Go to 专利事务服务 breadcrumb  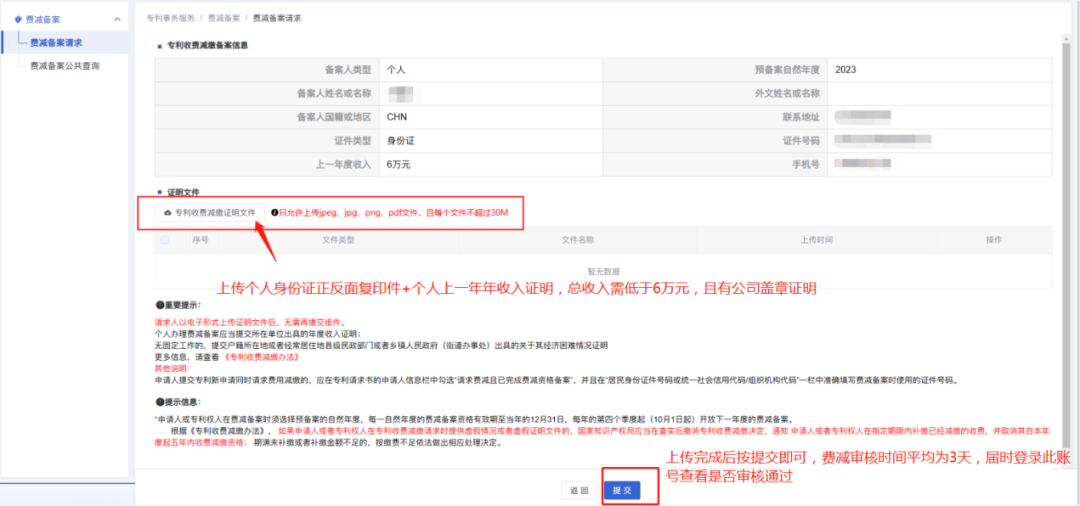coord(170,18)
